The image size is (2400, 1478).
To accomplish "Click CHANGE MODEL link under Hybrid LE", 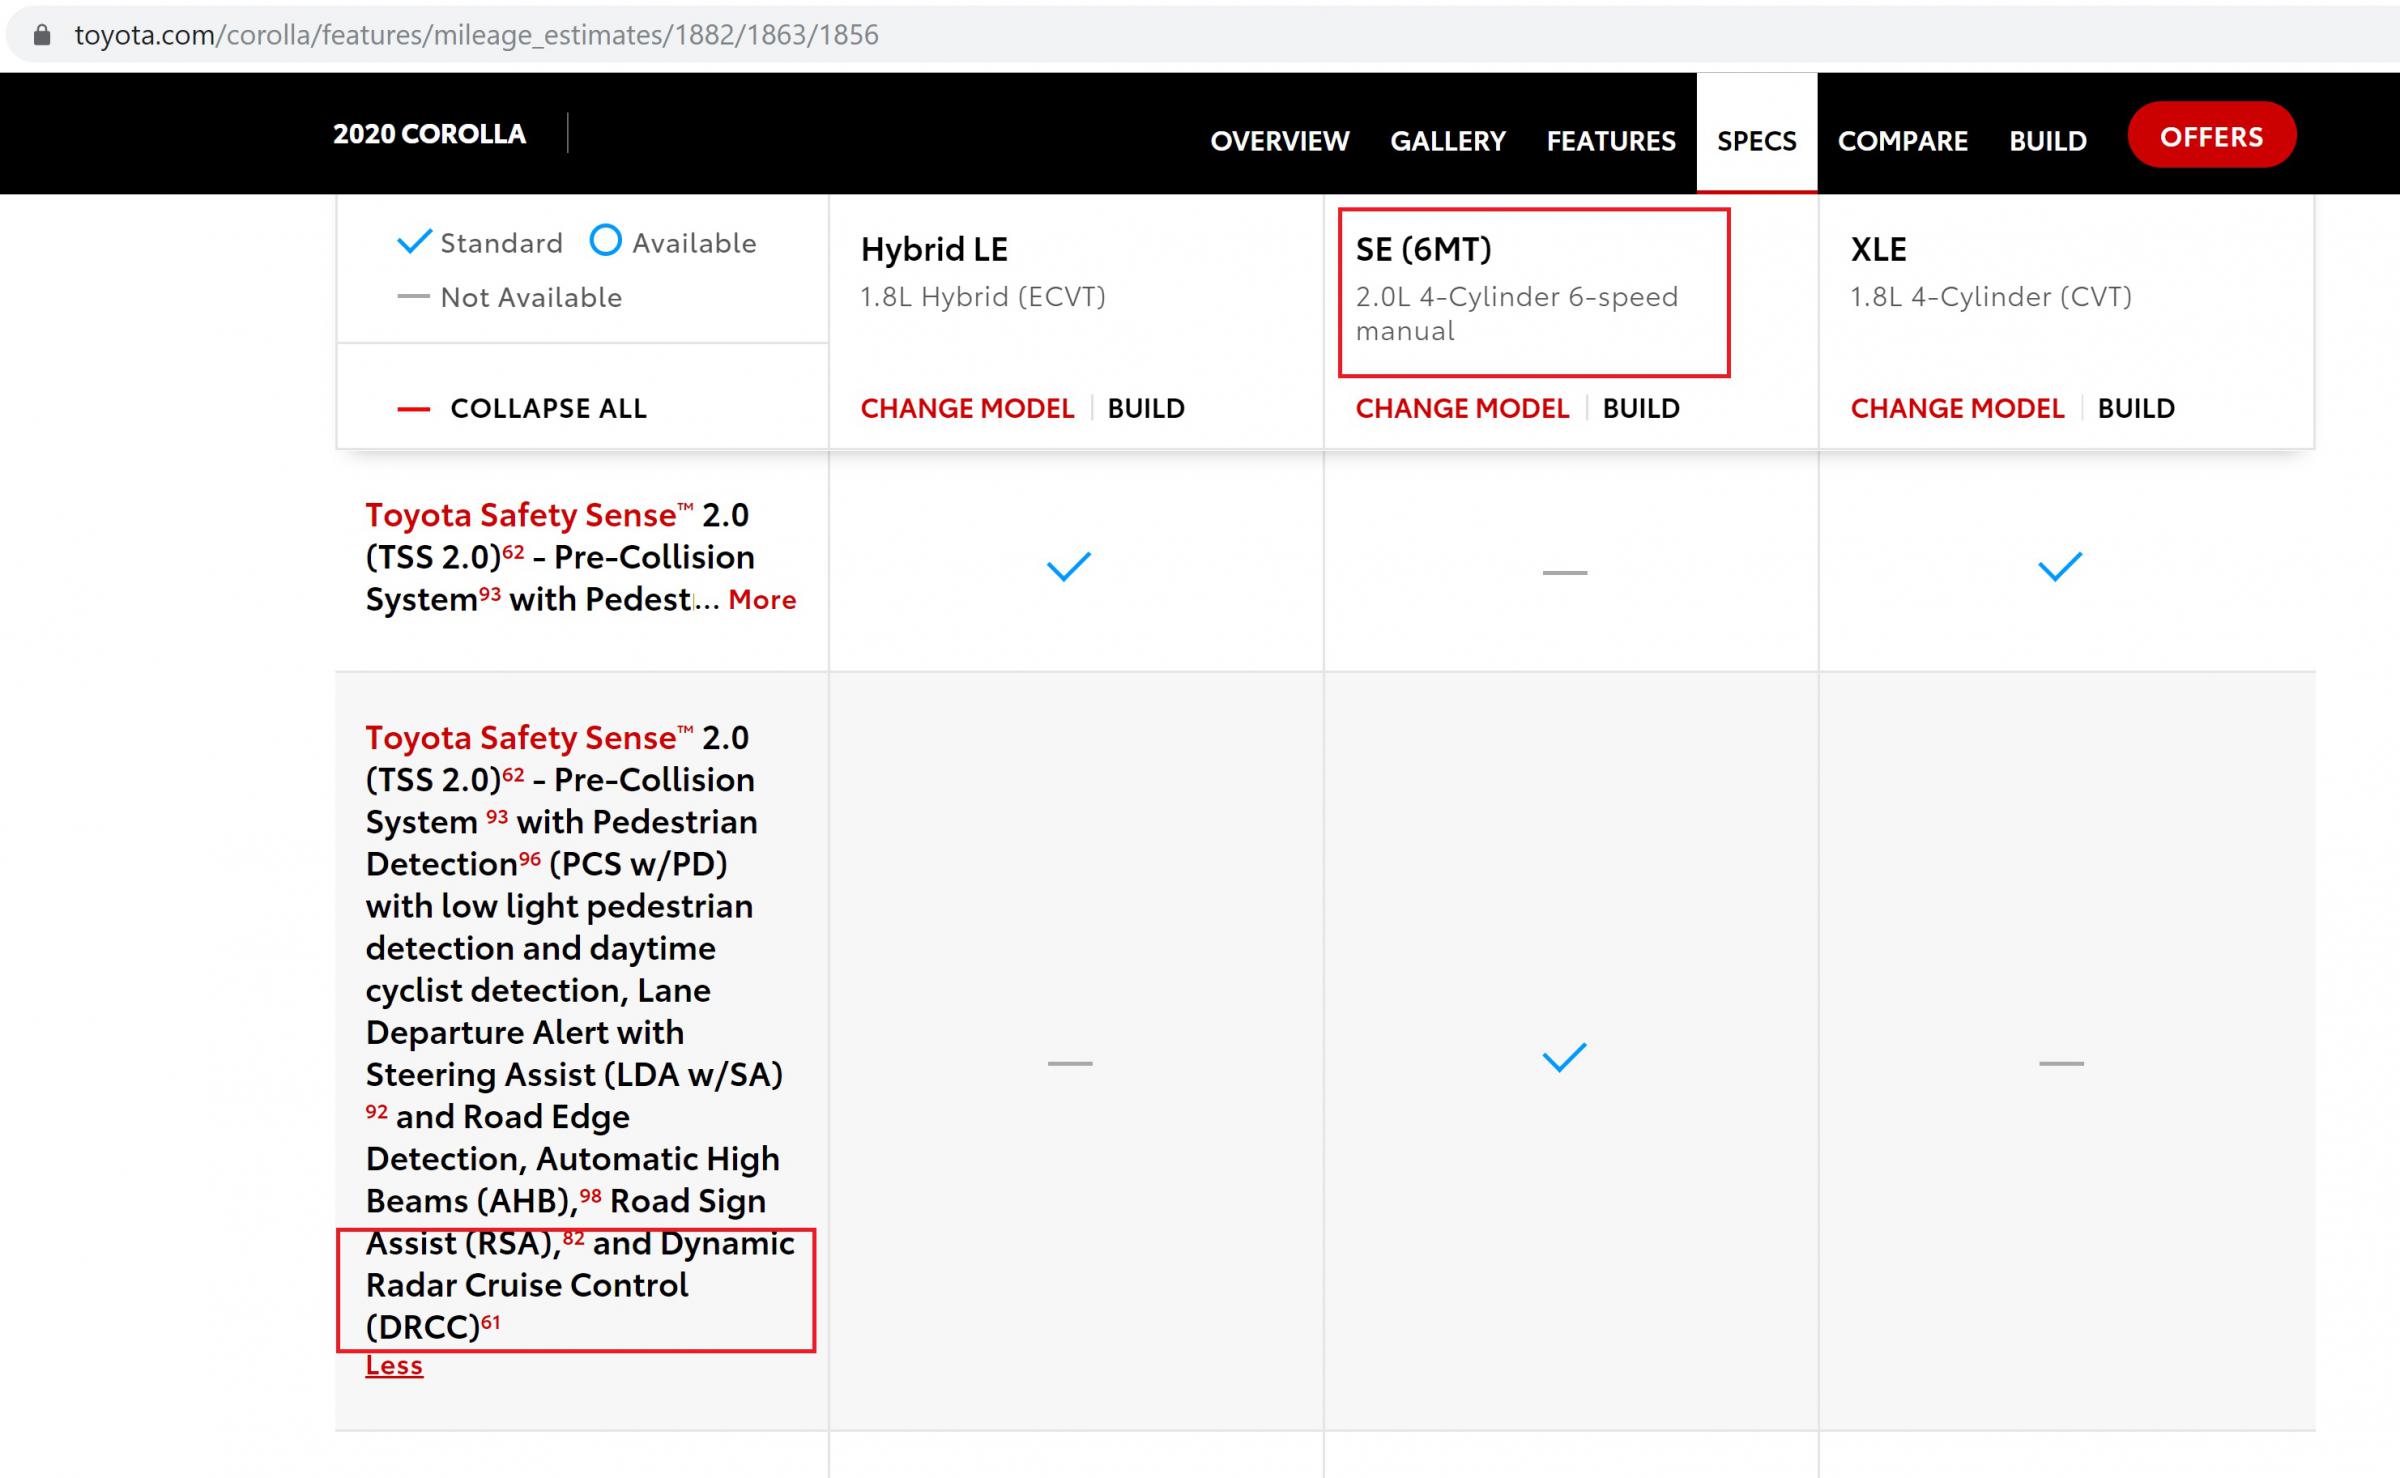I will point(967,406).
